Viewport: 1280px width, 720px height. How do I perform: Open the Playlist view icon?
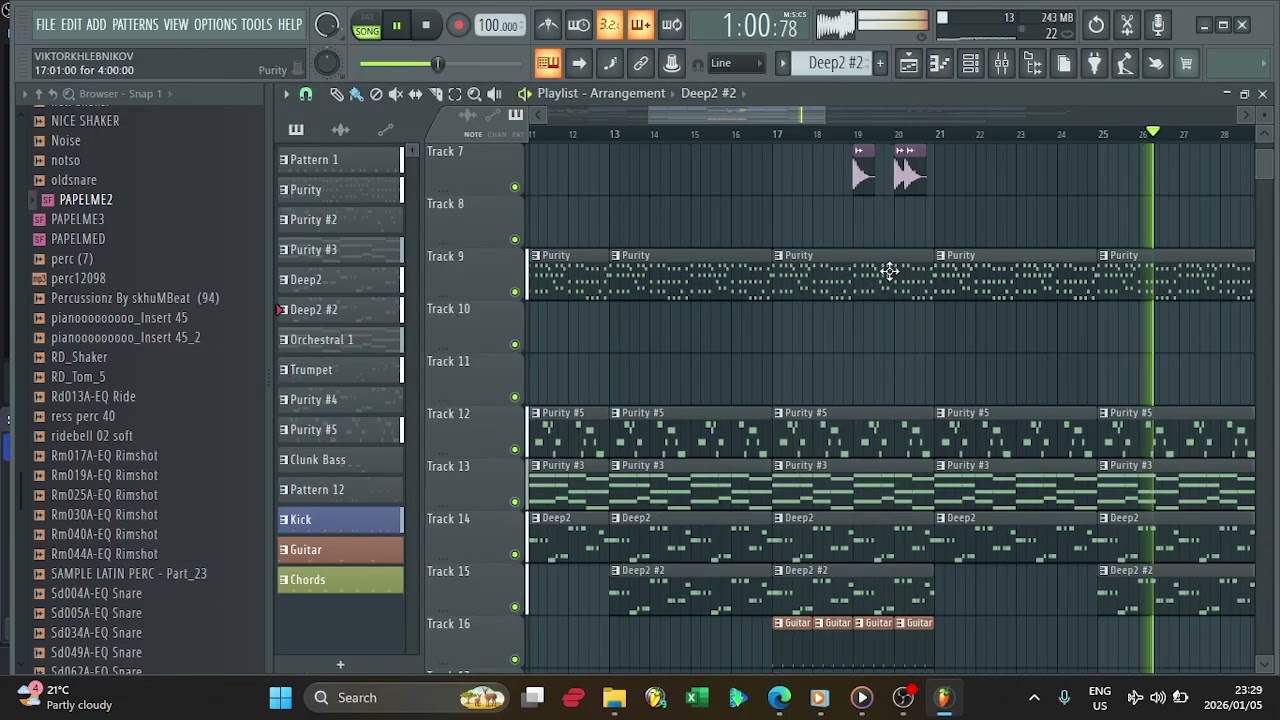(x=908, y=64)
